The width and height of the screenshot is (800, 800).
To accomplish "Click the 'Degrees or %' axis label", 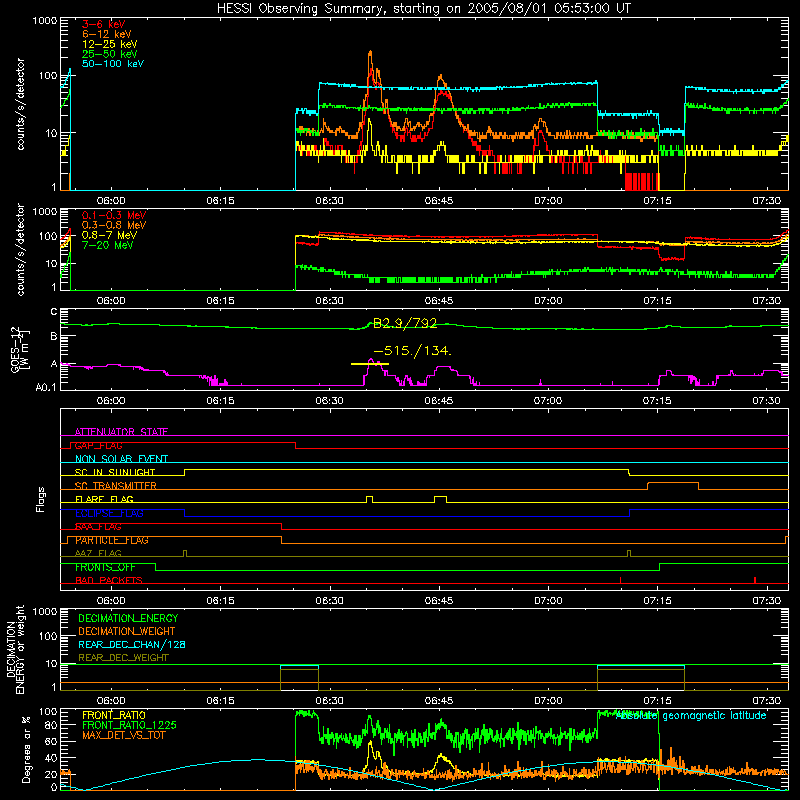I will click(26, 750).
